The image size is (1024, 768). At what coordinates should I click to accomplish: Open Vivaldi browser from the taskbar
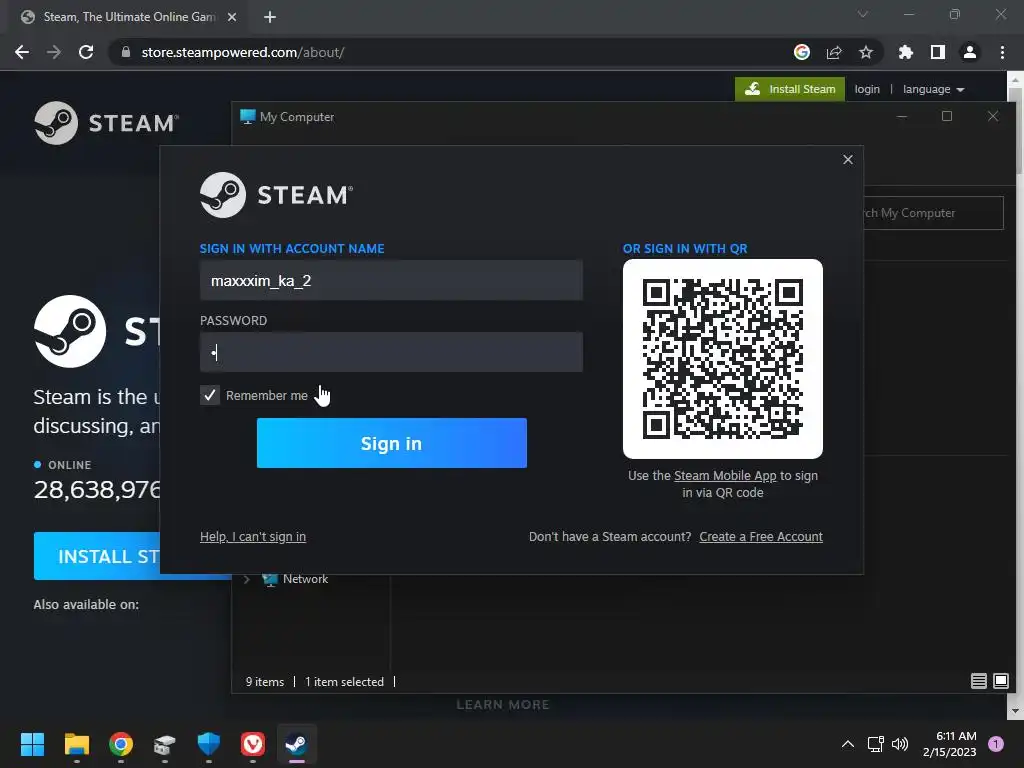click(253, 744)
